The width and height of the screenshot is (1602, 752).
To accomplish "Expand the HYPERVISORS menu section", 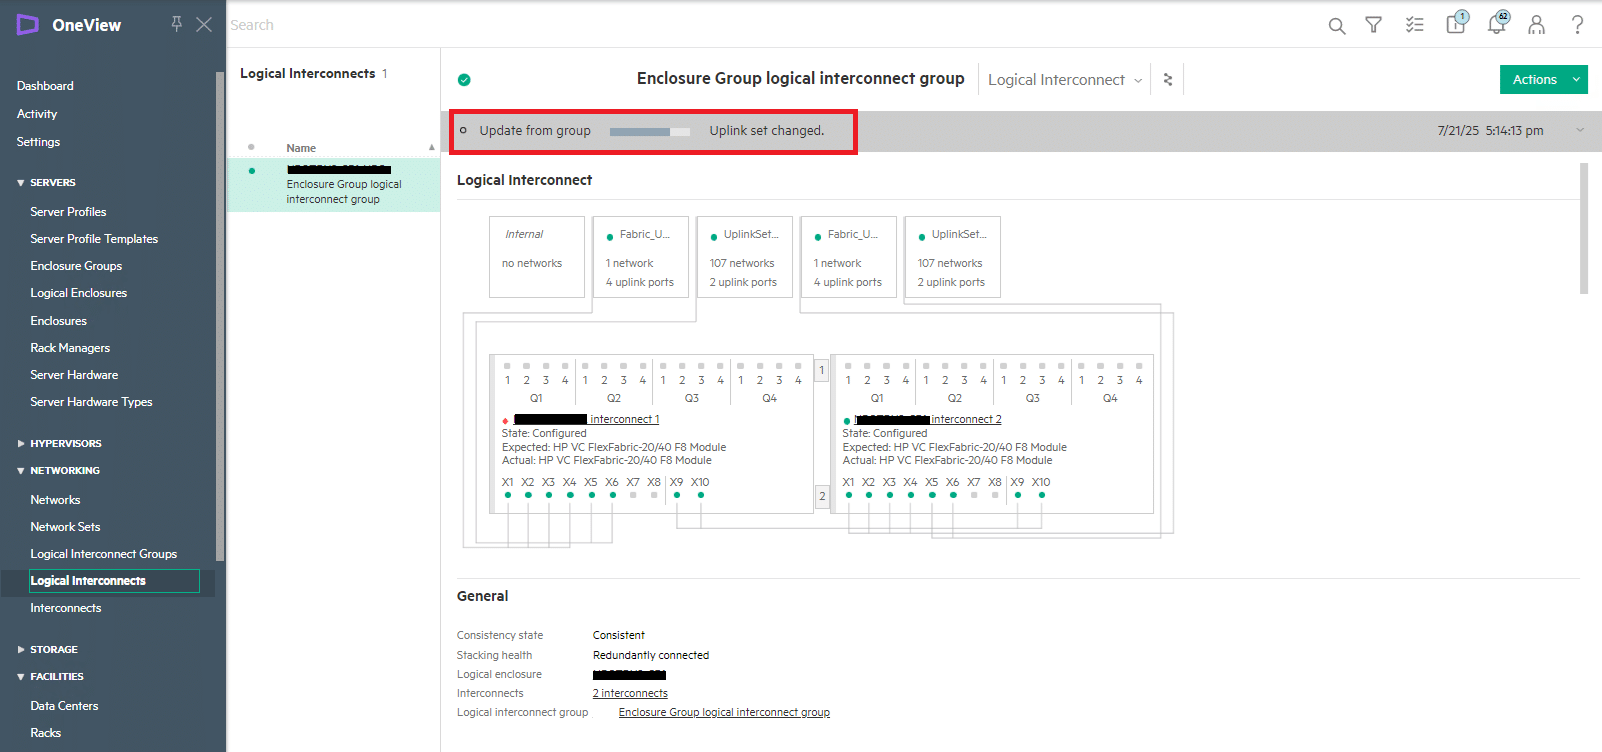I will point(59,443).
